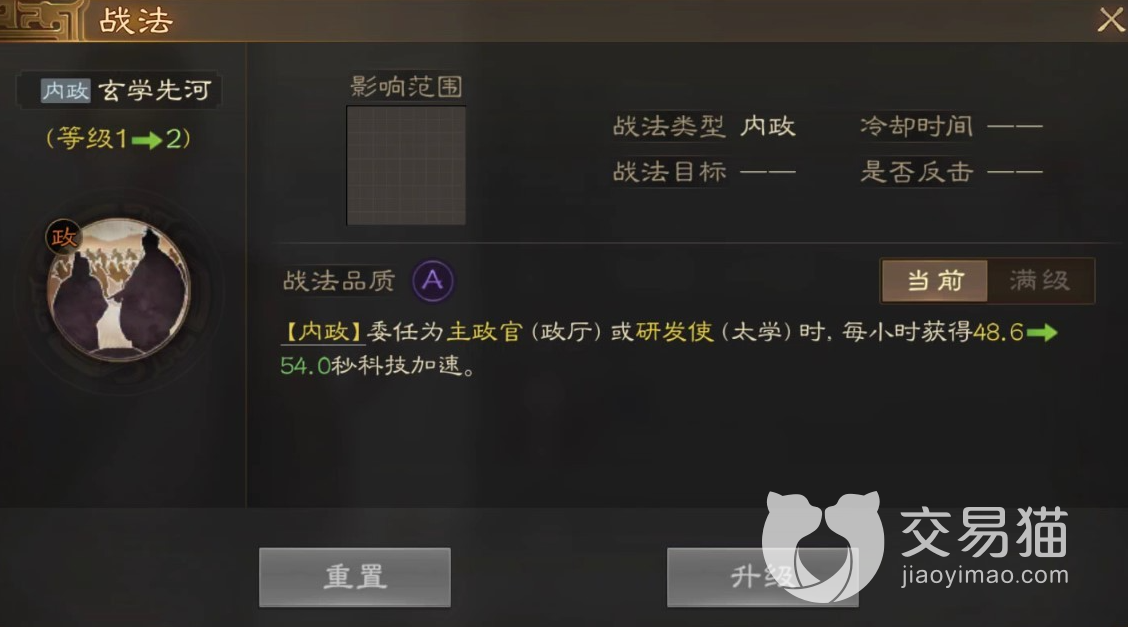The width and height of the screenshot is (1128, 627).
Task: Click the 升级 upgrade button
Action: pos(763,577)
